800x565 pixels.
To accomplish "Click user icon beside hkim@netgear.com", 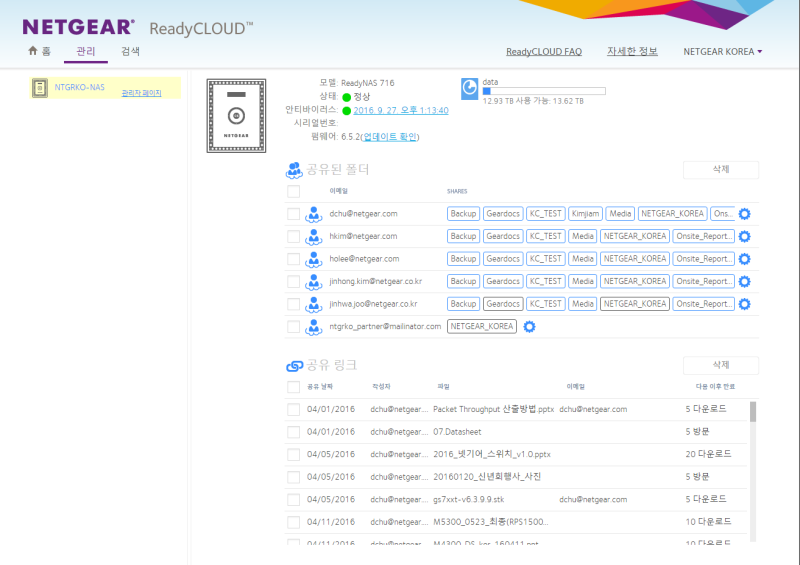I will (314, 237).
